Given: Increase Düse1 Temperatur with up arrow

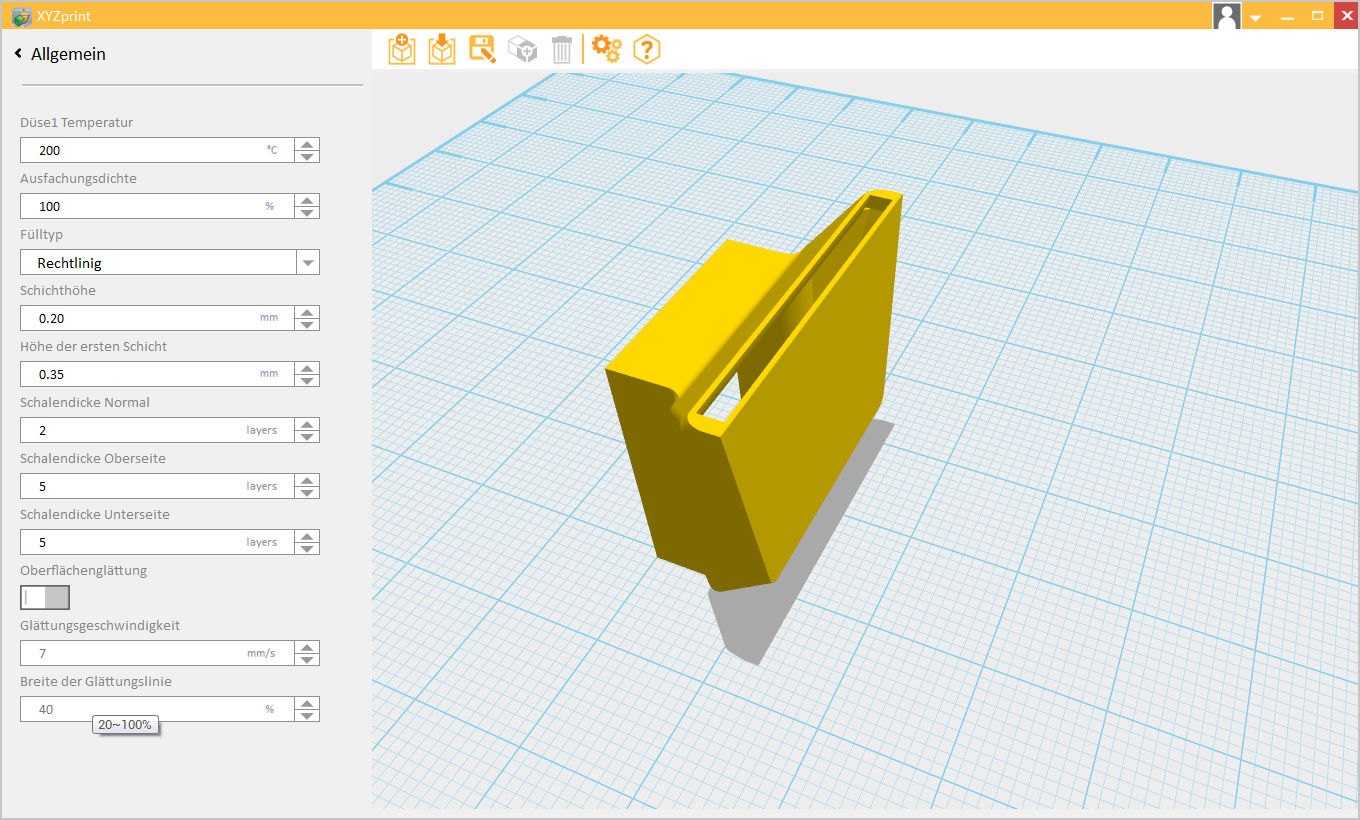Looking at the screenshot, I should pyautogui.click(x=308, y=145).
